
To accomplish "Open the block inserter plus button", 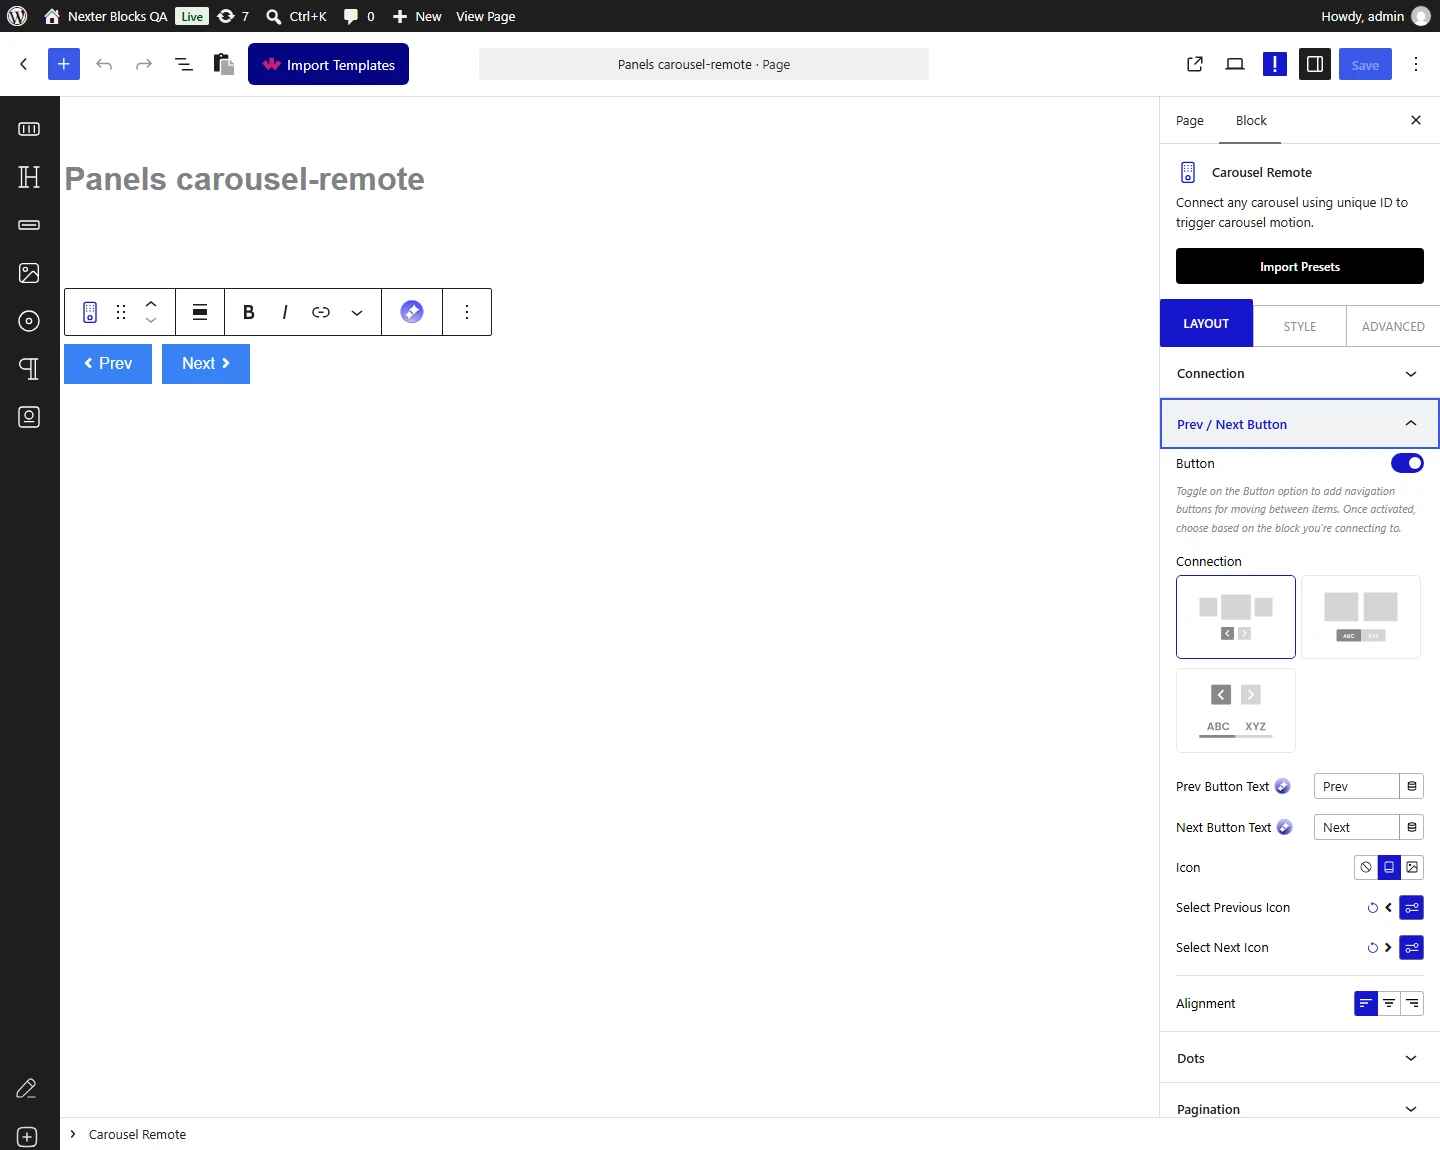I will pyautogui.click(x=63, y=64).
